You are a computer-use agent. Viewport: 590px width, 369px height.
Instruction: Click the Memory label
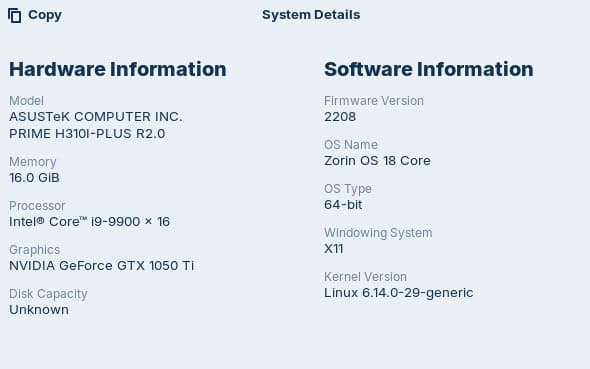pyautogui.click(x=33, y=162)
